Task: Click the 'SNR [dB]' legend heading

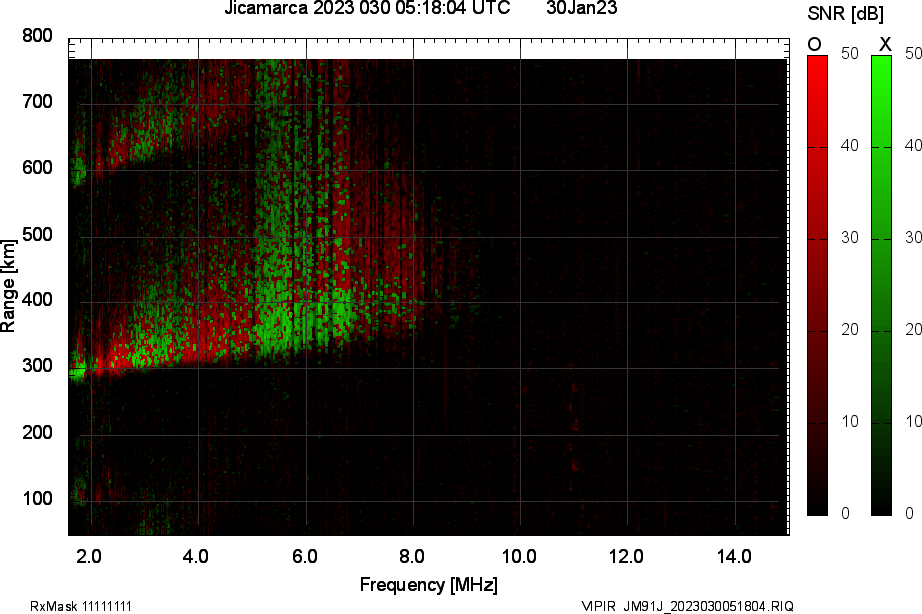Action: tap(846, 14)
